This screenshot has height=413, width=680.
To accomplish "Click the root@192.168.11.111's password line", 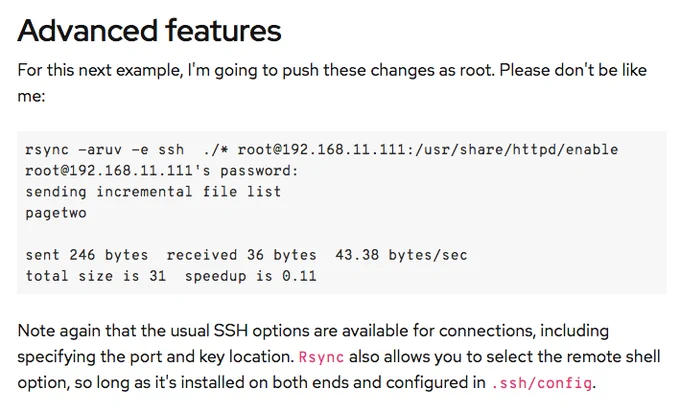I will click(x=162, y=171).
